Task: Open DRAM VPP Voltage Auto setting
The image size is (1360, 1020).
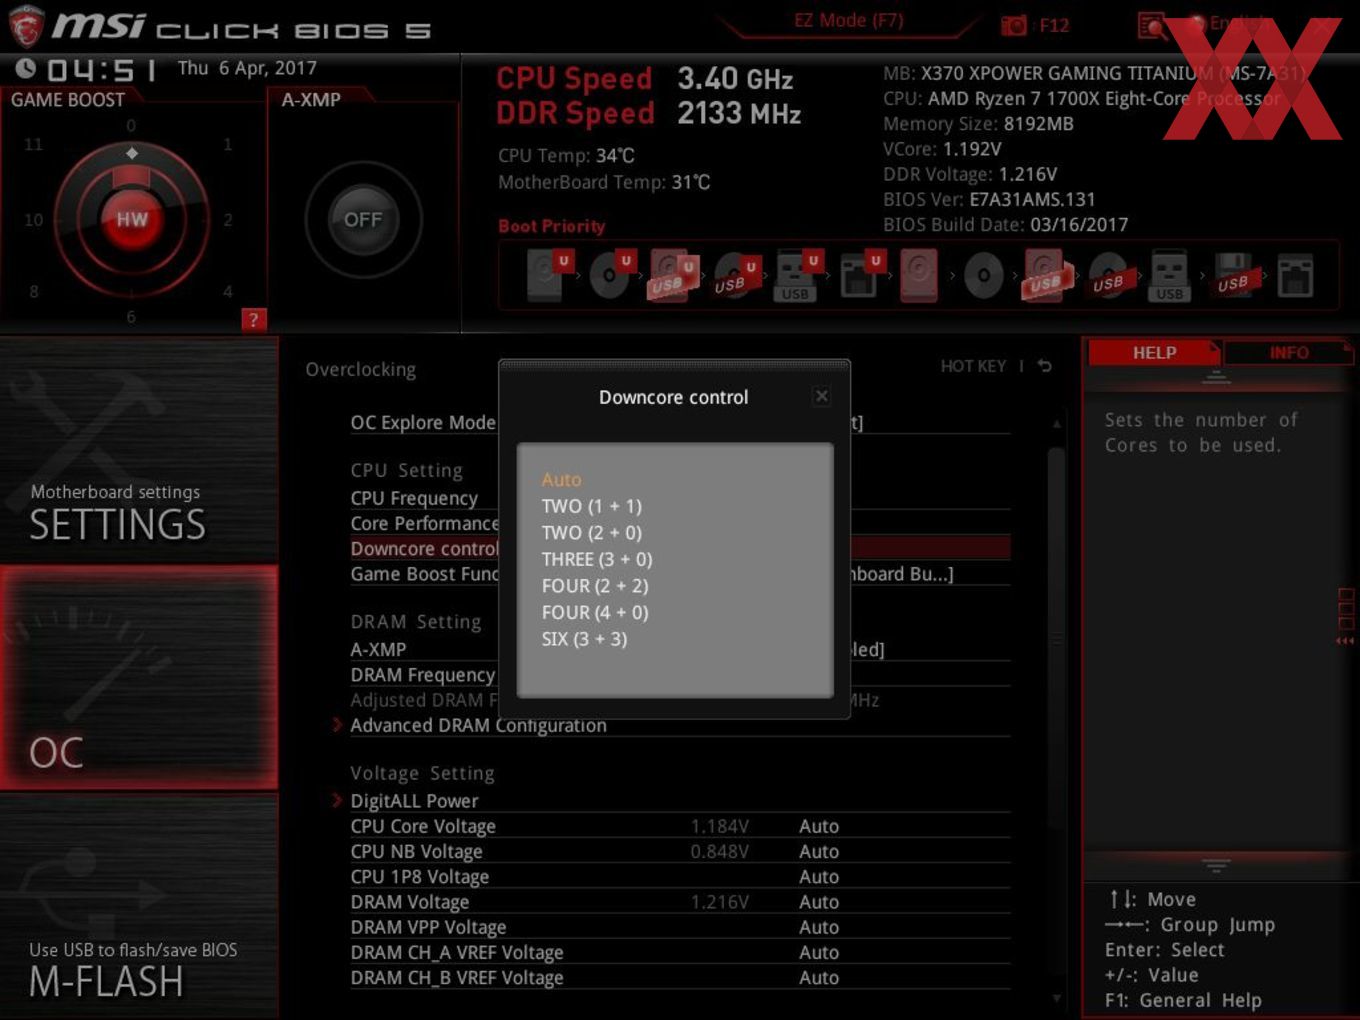Action: (819, 927)
